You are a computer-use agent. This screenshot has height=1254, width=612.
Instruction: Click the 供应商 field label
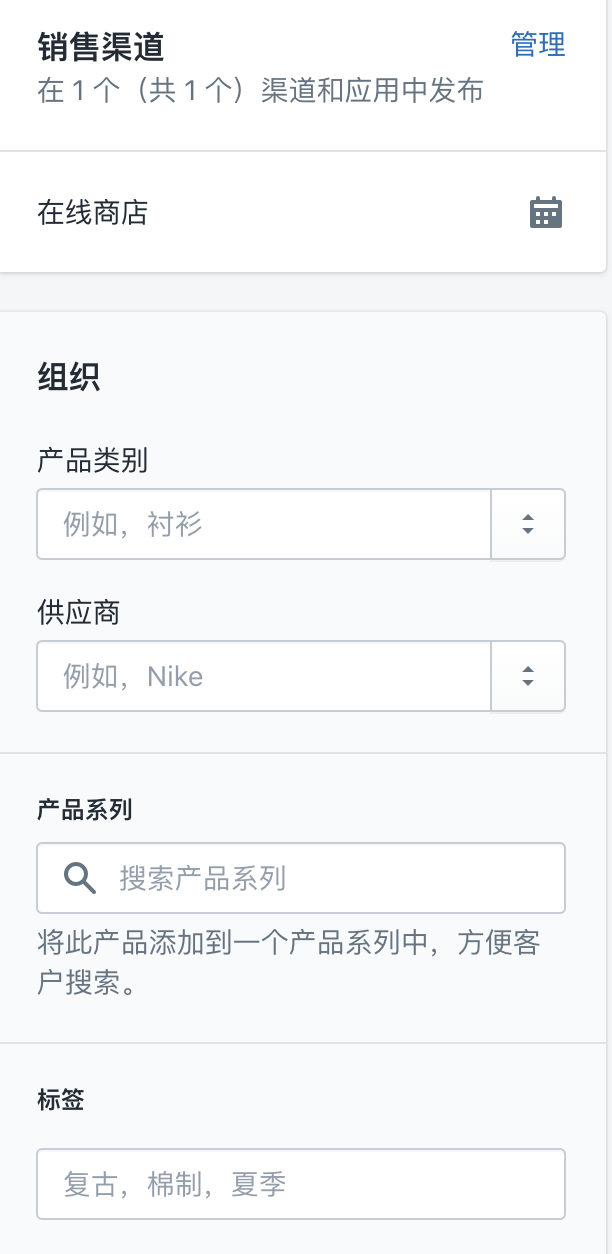(79, 612)
